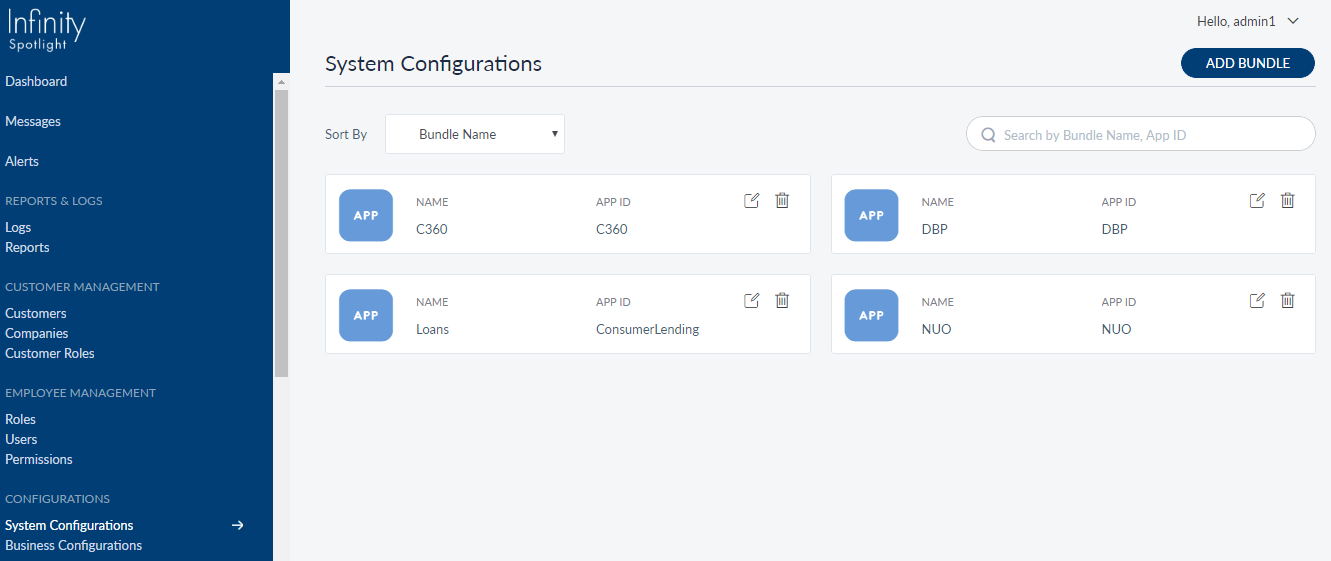1331x561 pixels.
Task: Click the APP thumbnail for C360
Action: pyautogui.click(x=366, y=215)
